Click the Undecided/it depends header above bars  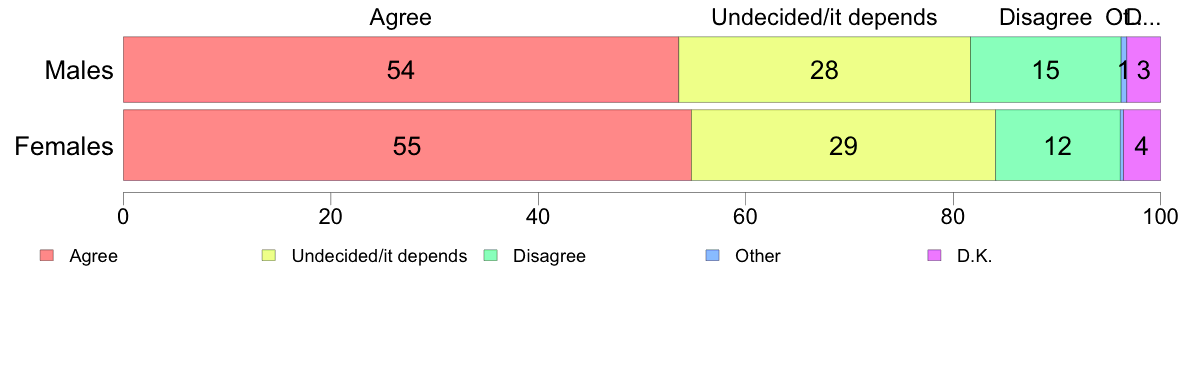(x=824, y=17)
